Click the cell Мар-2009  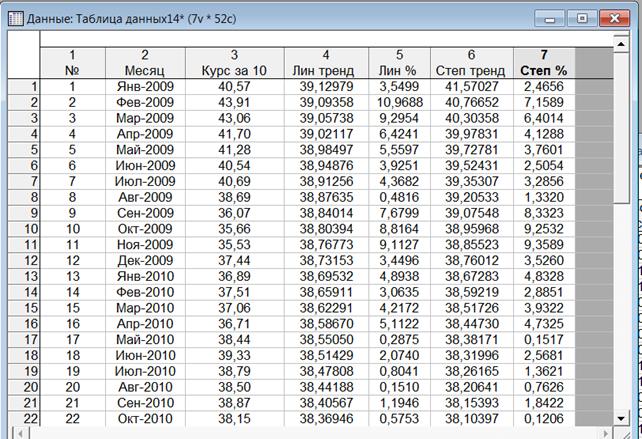[145, 118]
